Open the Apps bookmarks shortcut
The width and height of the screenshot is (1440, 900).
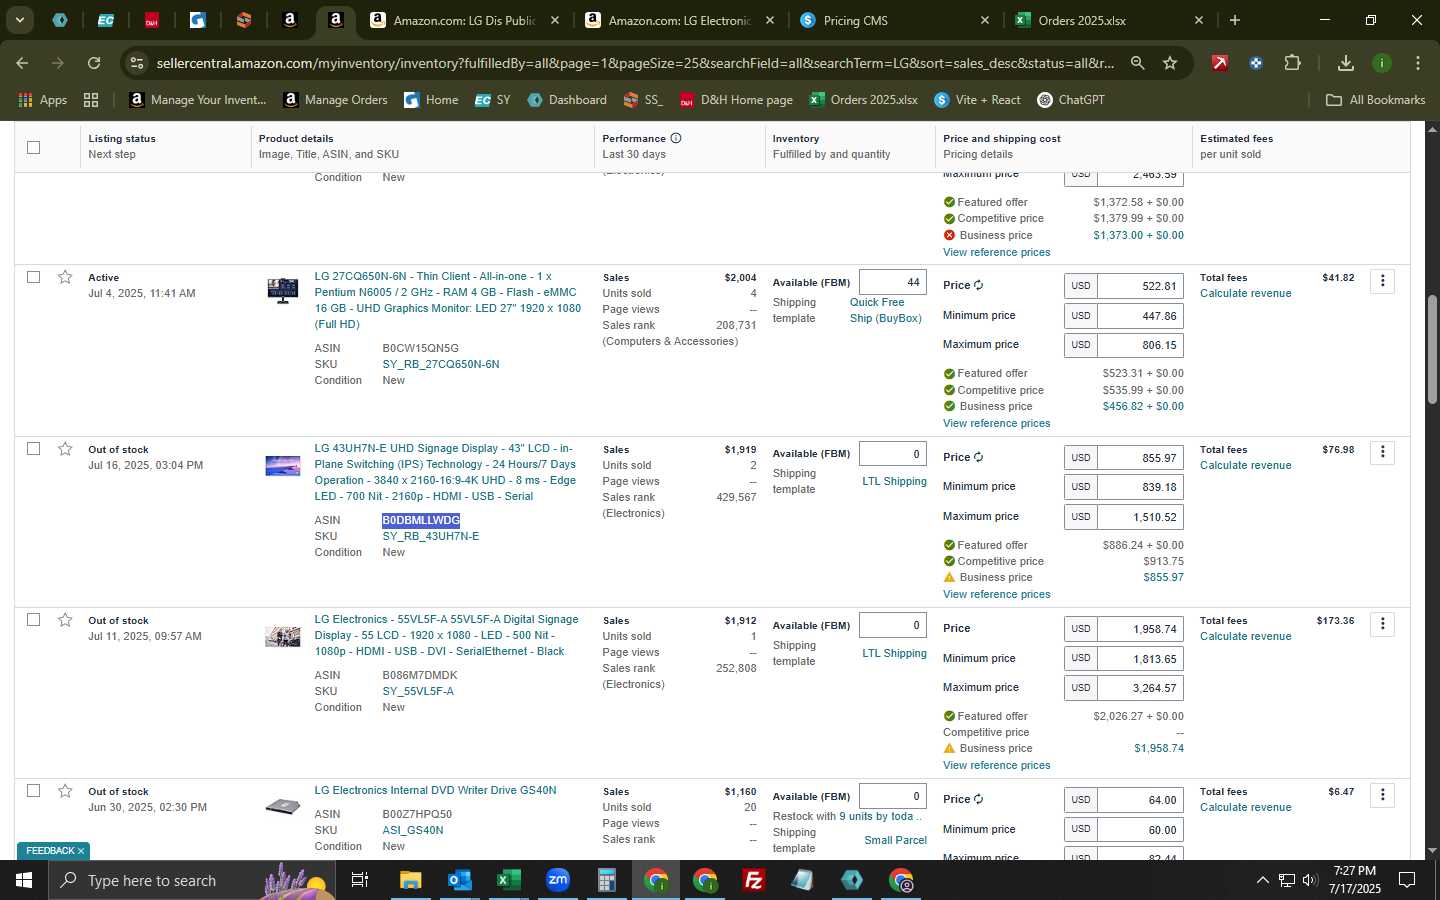(x=43, y=100)
